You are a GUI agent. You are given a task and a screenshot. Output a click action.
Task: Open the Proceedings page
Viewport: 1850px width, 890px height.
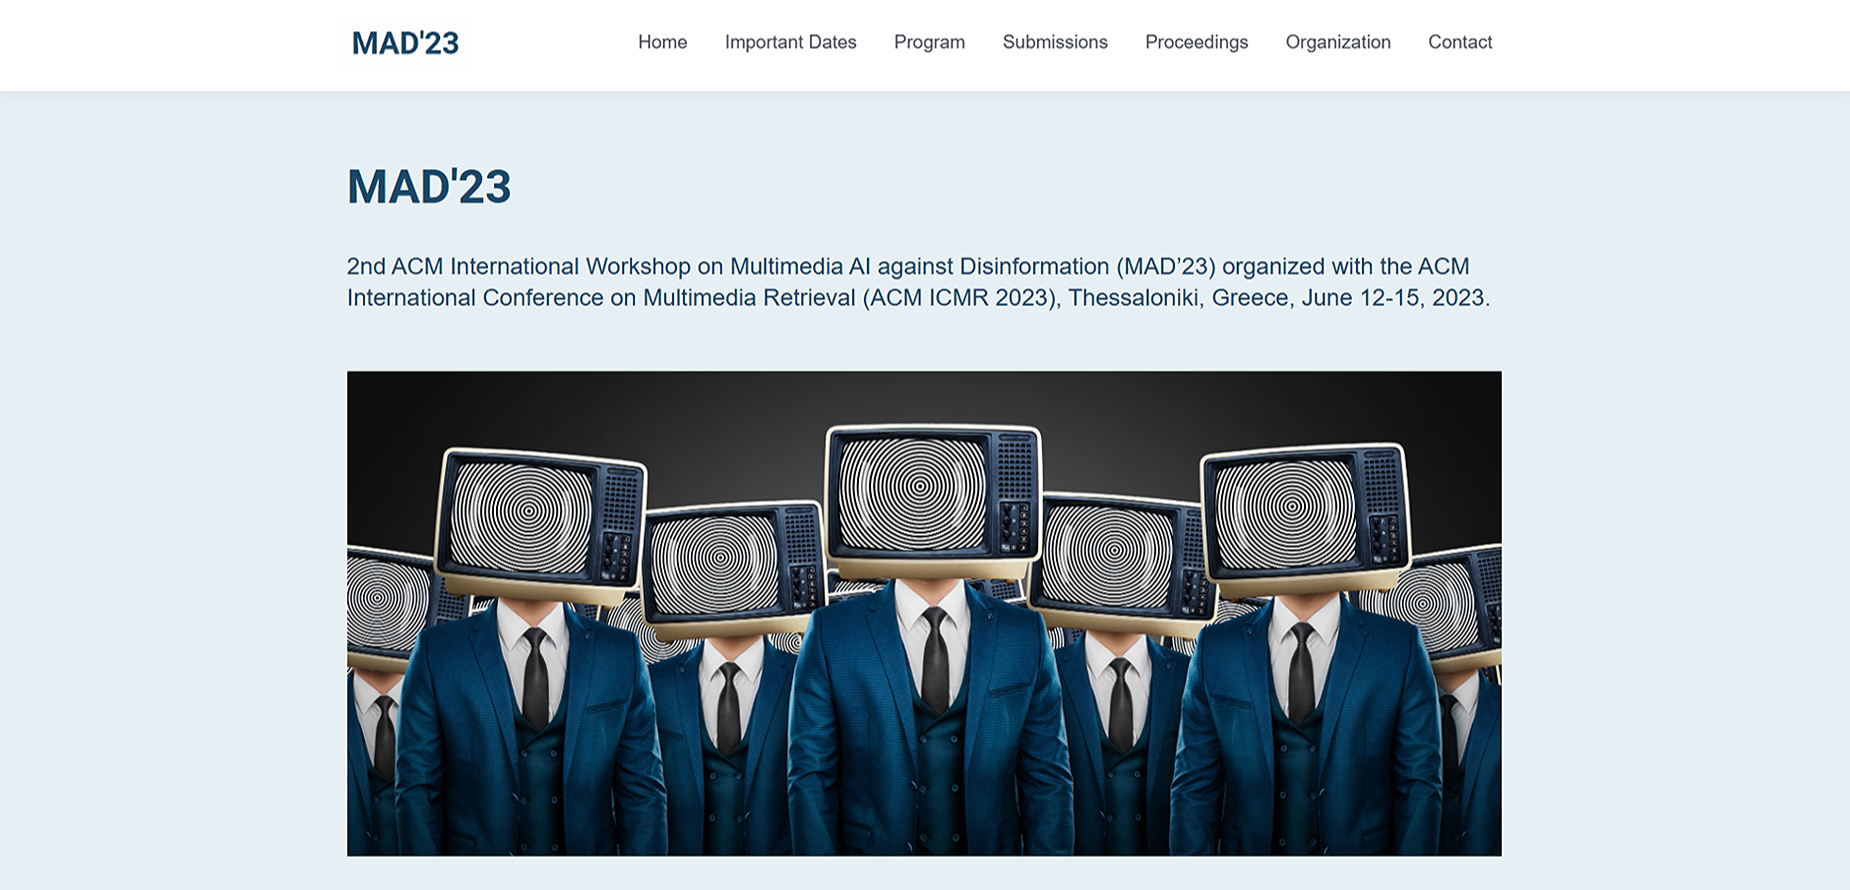point(1196,42)
